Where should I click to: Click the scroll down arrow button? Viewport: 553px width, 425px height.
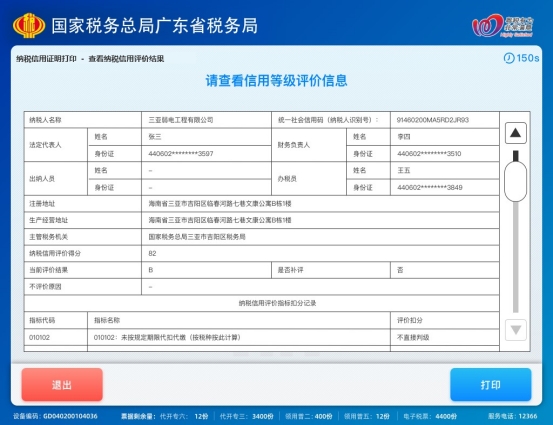click(516, 330)
